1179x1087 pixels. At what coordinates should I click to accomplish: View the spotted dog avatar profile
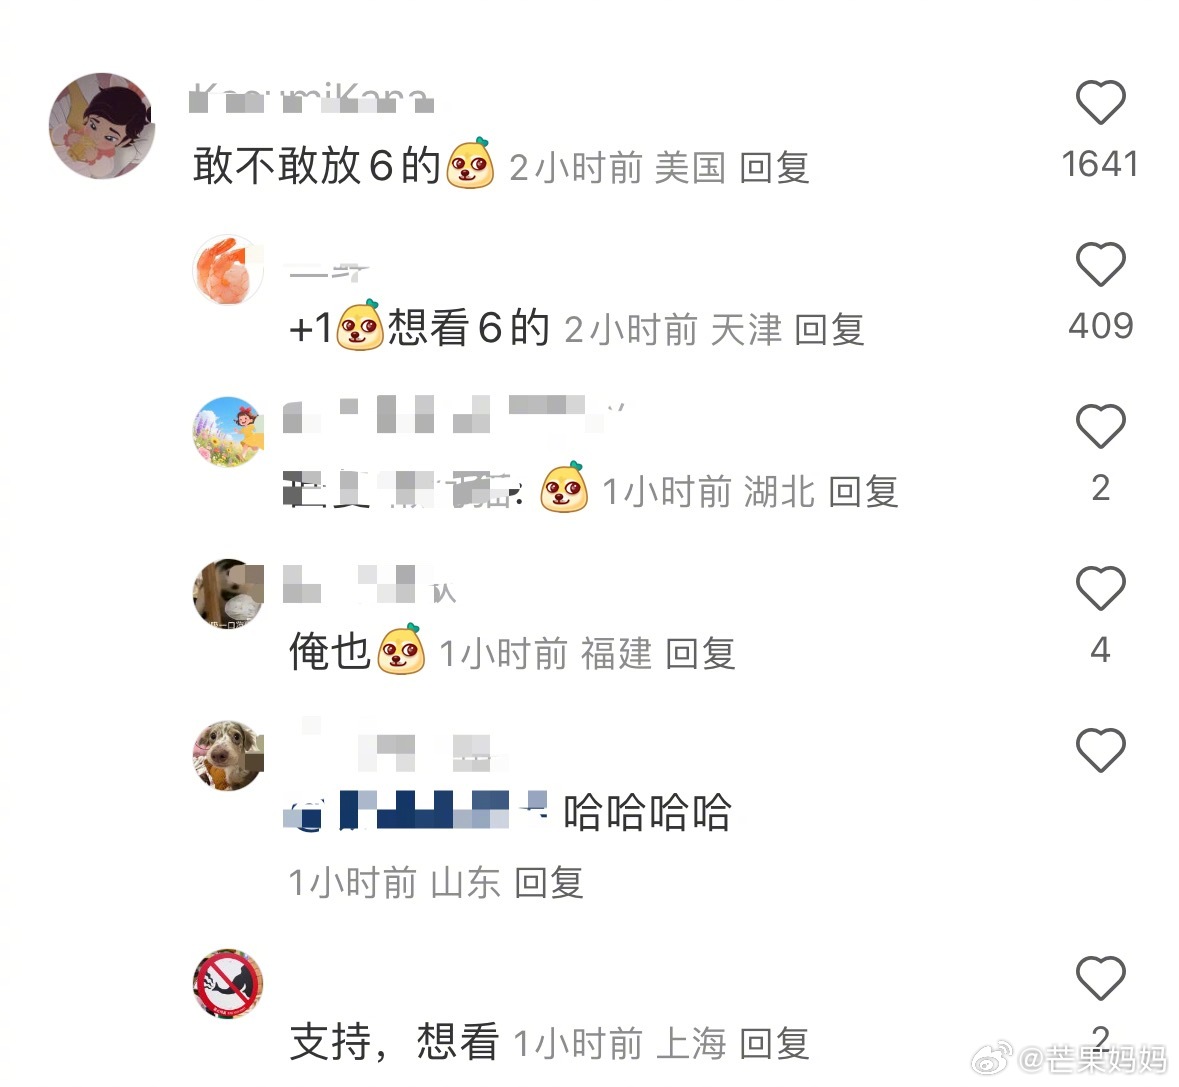[229, 756]
